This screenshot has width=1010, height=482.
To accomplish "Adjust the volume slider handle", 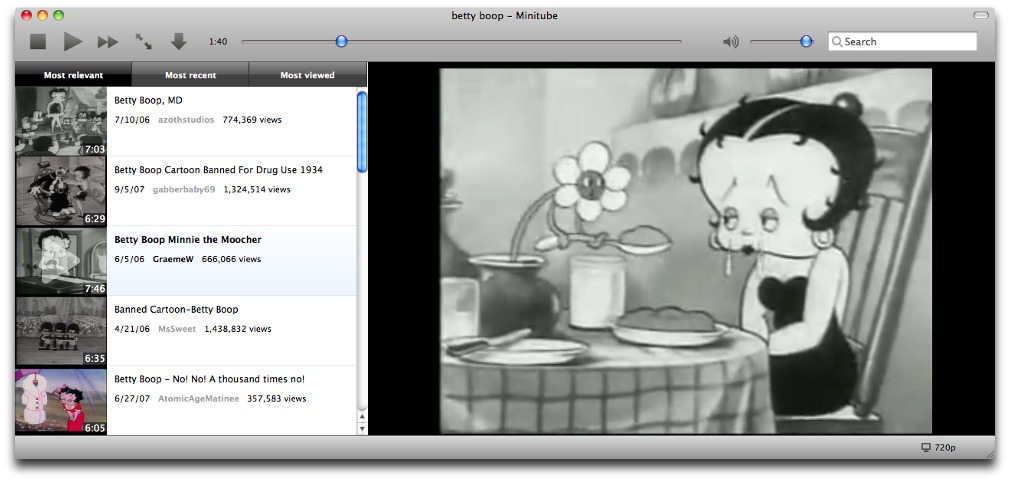I will 806,41.
